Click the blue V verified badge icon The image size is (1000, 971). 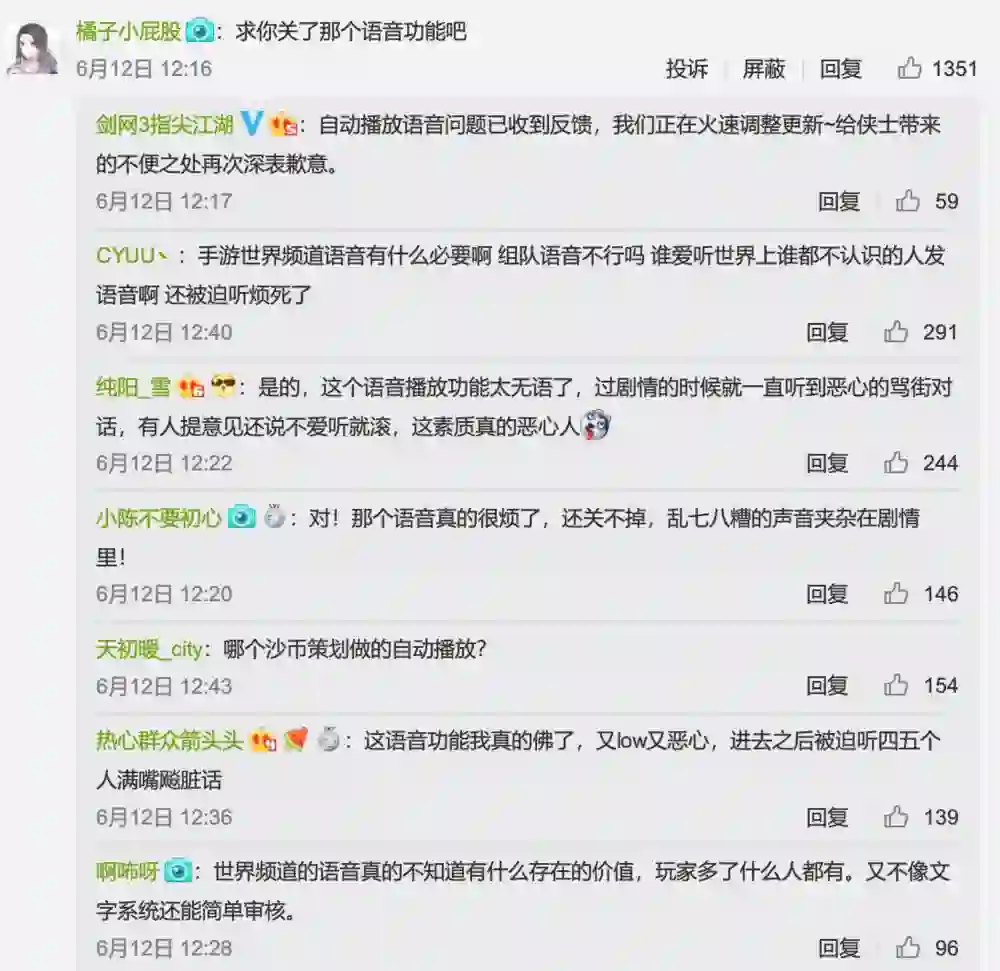pos(252,123)
